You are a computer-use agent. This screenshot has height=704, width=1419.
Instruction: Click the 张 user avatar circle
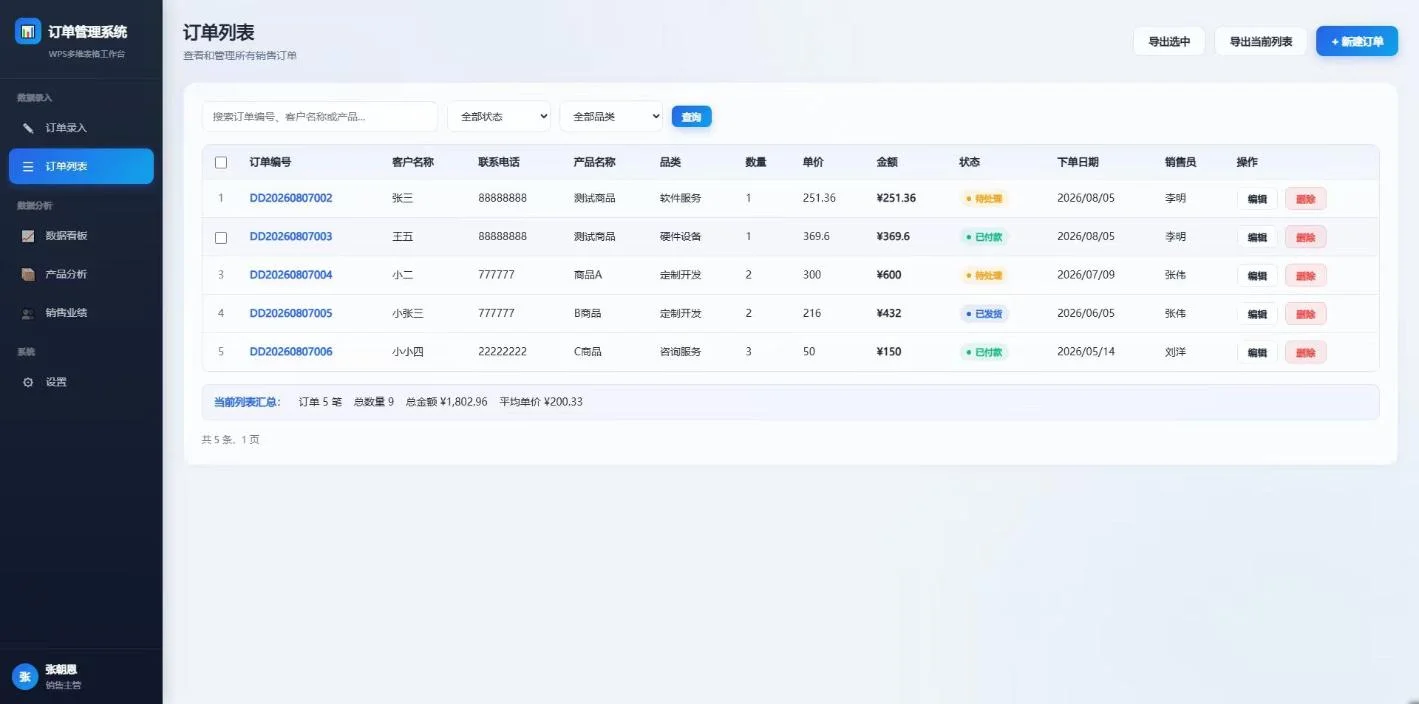(25, 677)
